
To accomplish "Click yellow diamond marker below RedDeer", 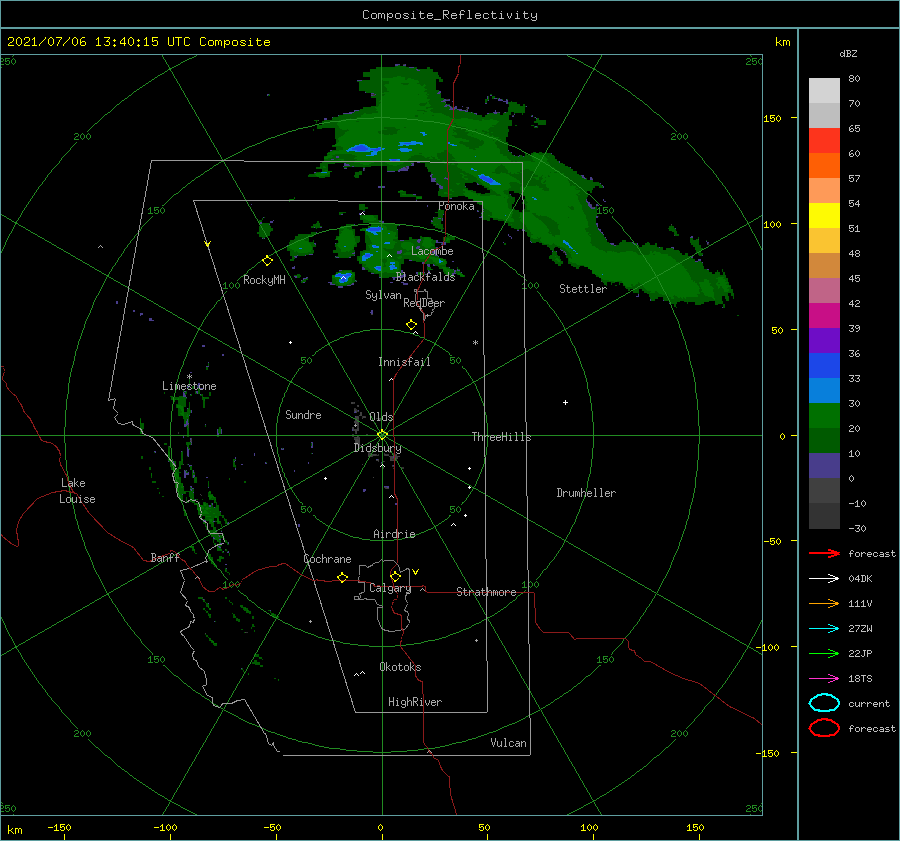I will (x=411, y=325).
